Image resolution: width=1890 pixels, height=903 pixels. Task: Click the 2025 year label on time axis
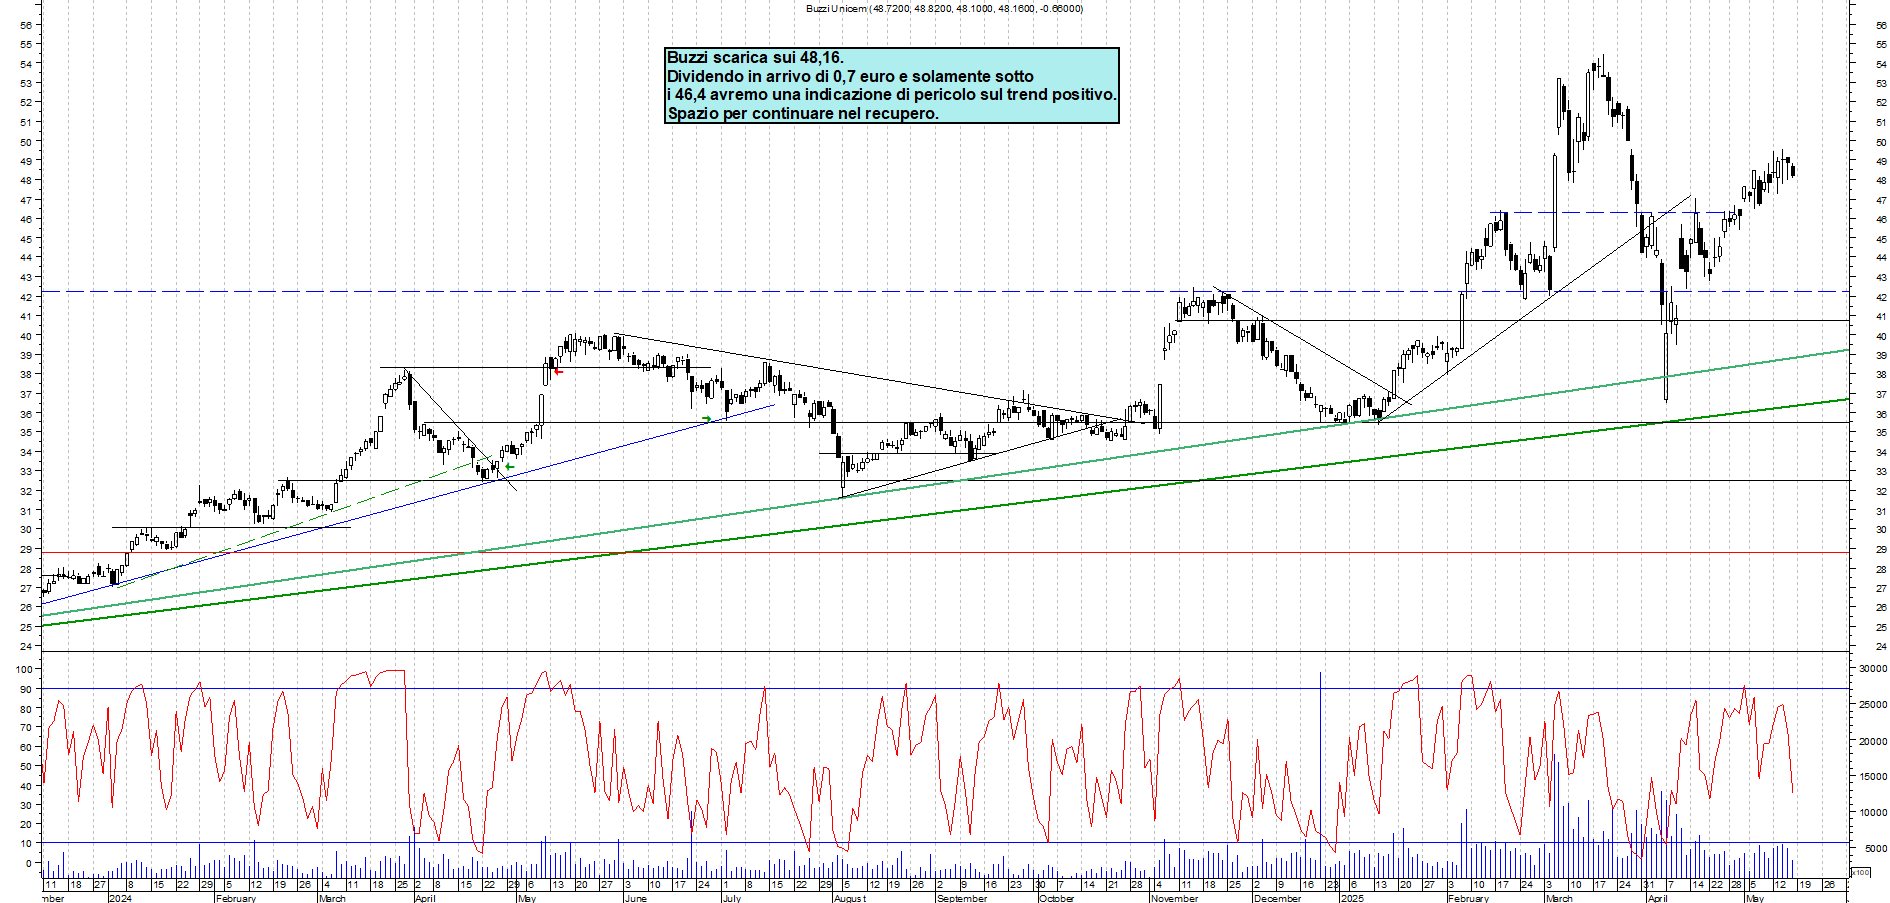click(1352, 898)
